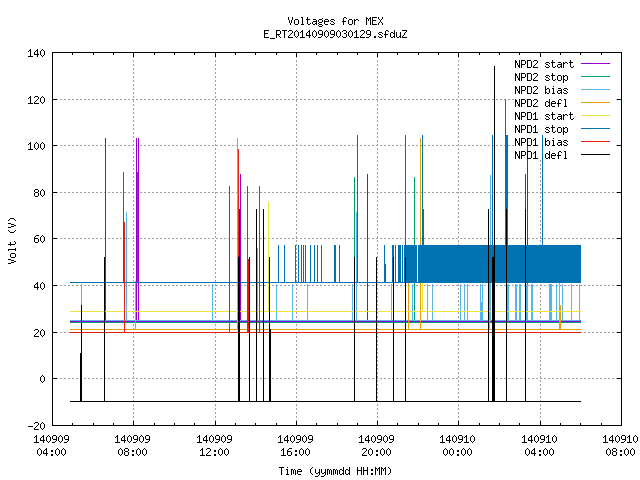Click the x-axis tick 140910 08:00
The image size is (640, 480).
tap(620, 446)
